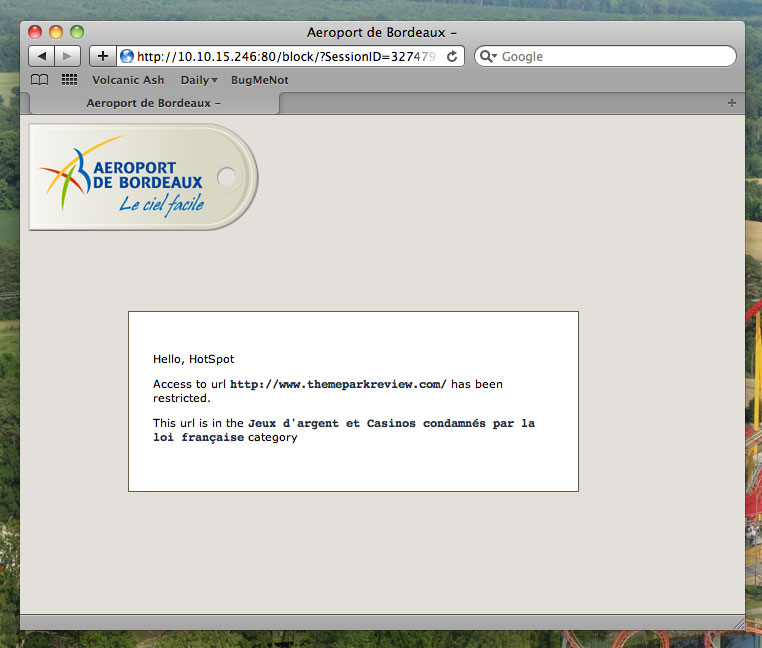Viewport: 762px width, 648px height.
Task: Reload the page with the refresh arrow
Action: (452, 56)
